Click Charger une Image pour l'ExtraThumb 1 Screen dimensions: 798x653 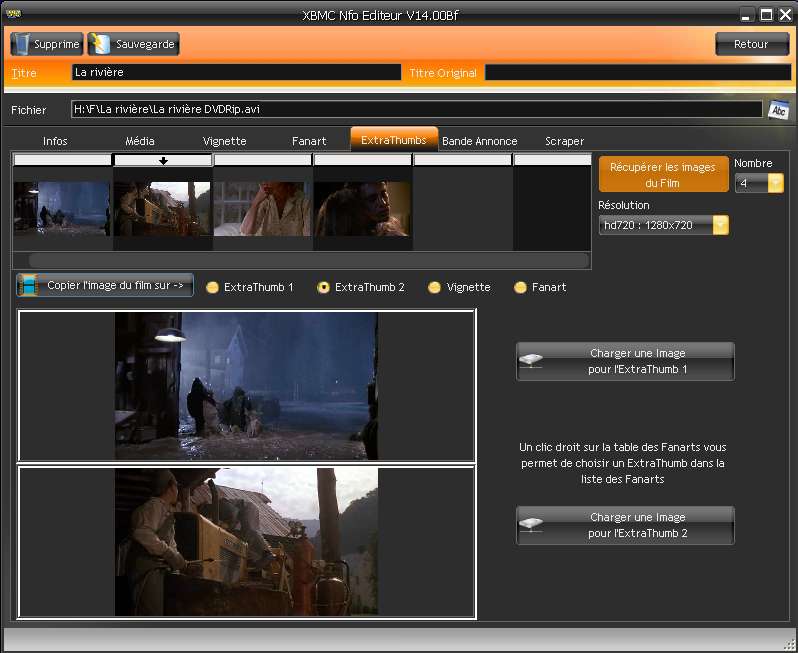click(625, 361)
